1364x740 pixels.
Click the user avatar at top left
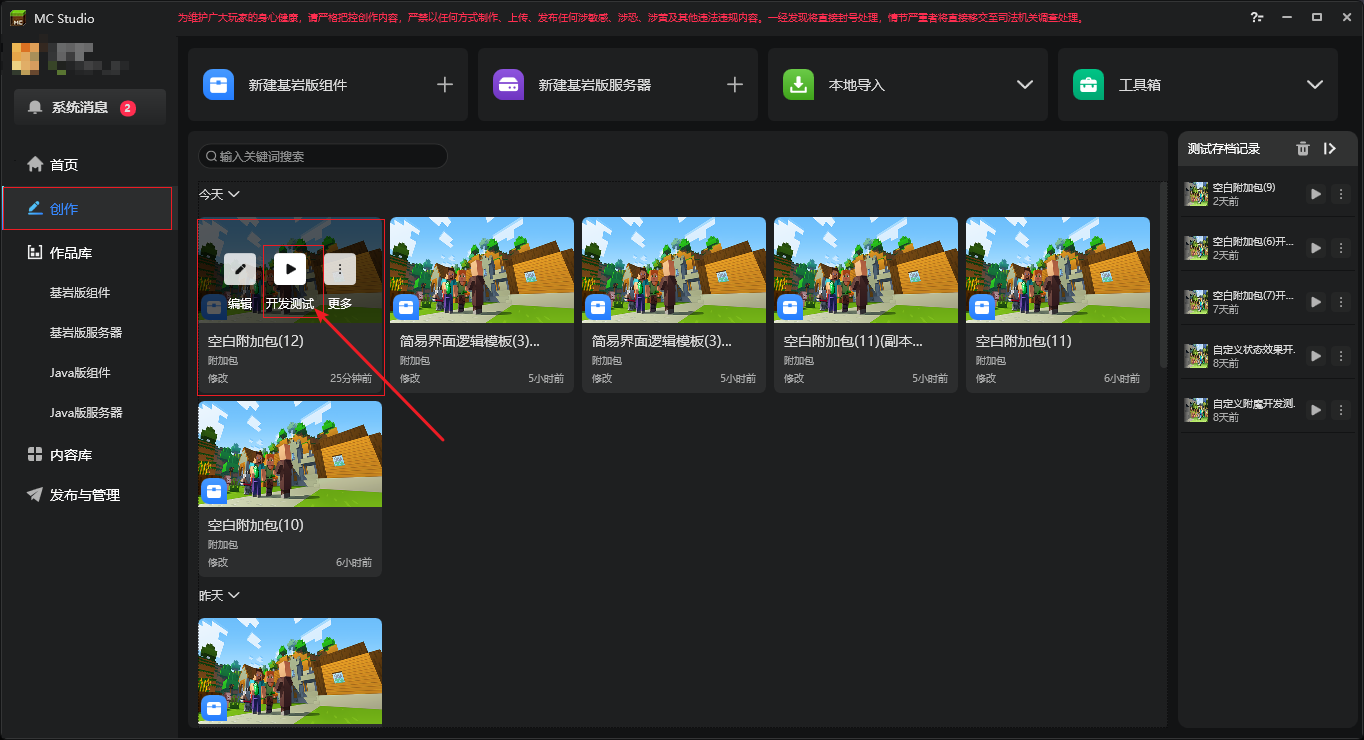[x=25, y=59]
